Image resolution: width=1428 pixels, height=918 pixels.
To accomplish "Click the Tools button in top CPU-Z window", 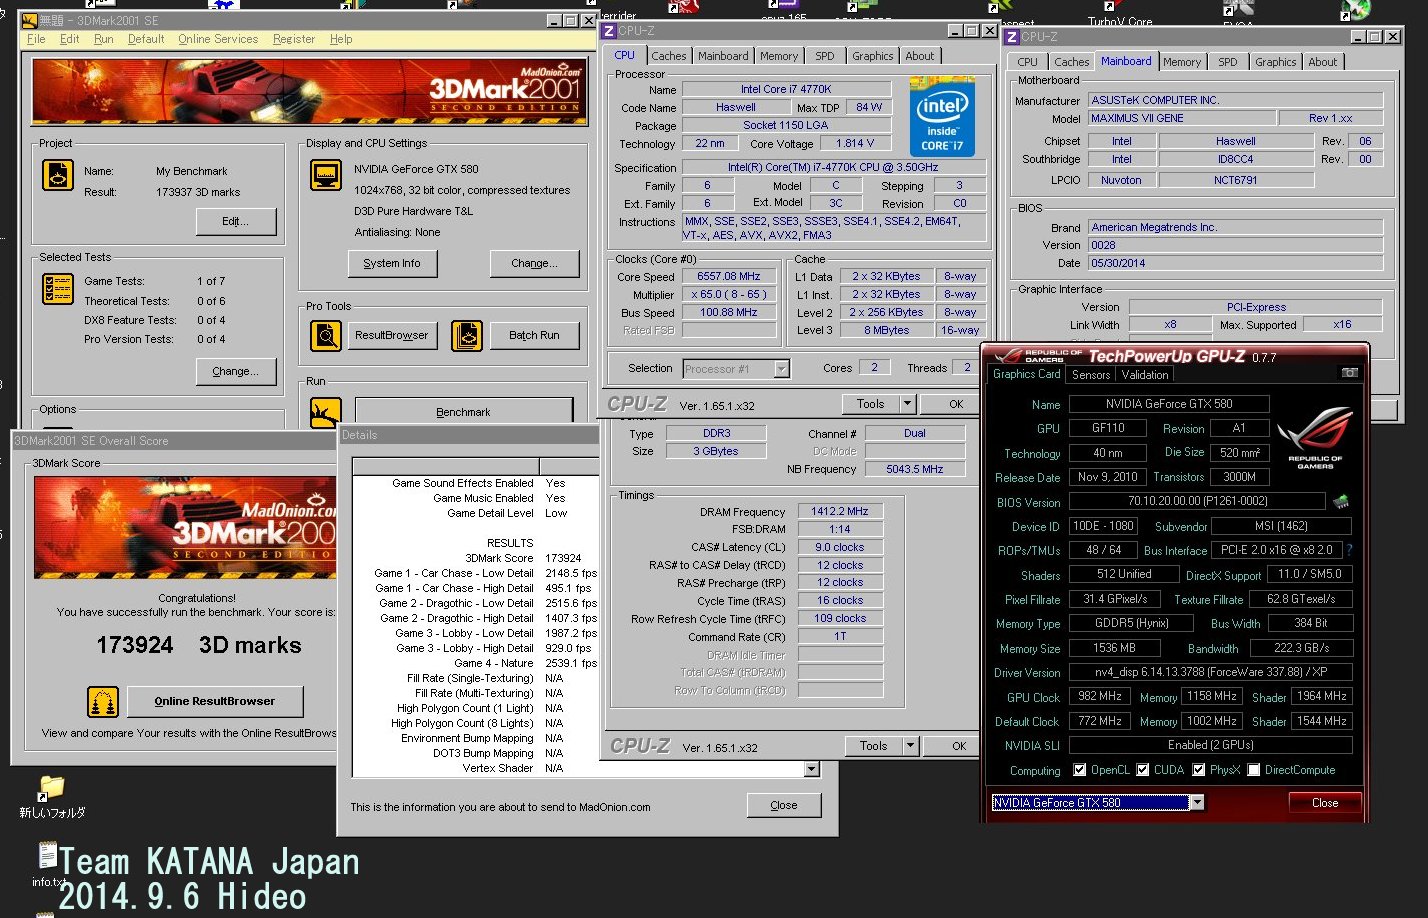I will [871, 404].
